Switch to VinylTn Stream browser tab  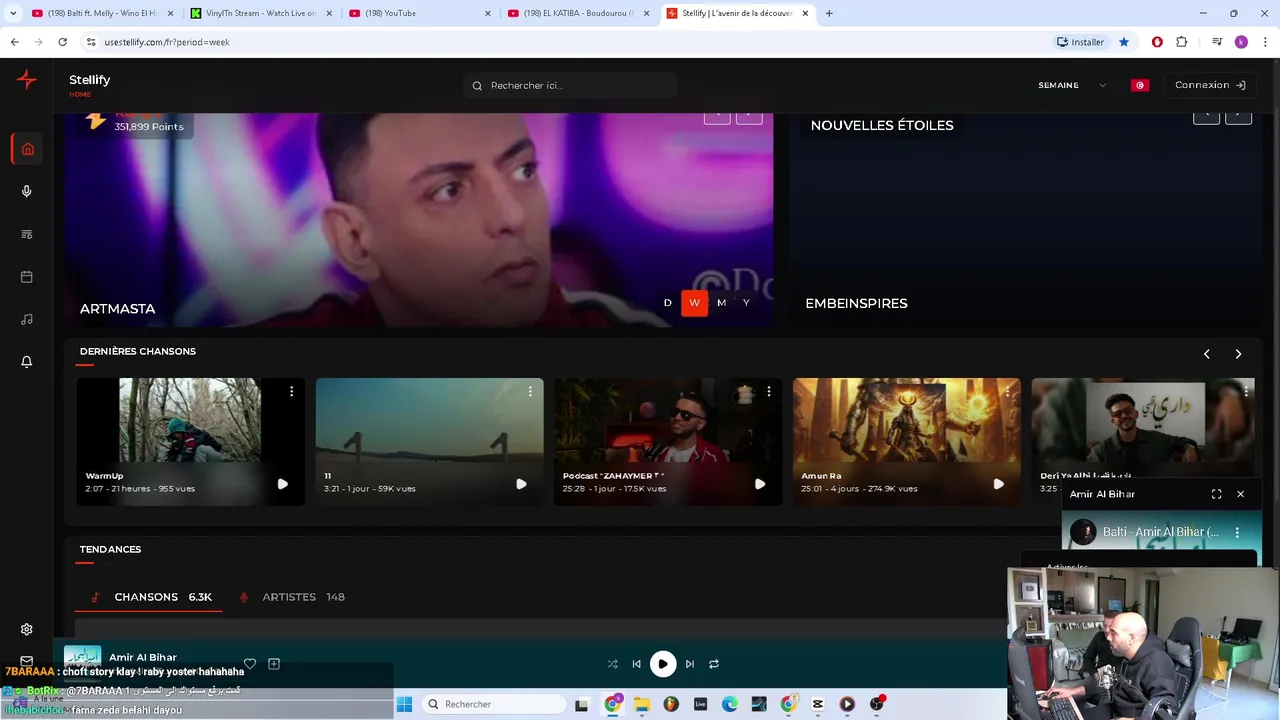click(x=260, y=13)
